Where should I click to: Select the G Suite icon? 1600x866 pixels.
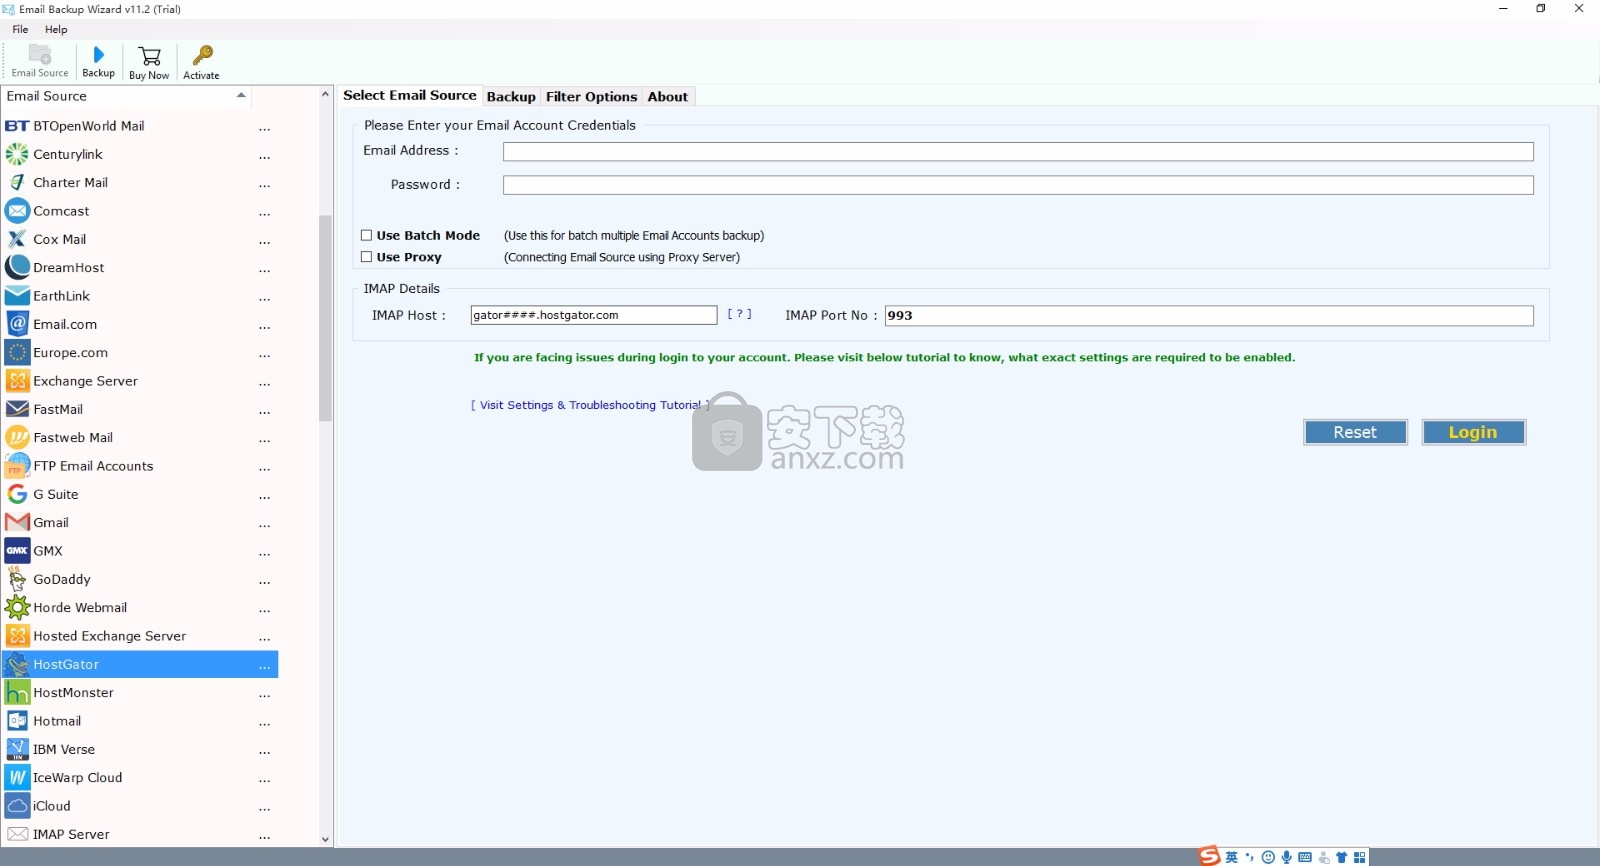coord(17,494)
